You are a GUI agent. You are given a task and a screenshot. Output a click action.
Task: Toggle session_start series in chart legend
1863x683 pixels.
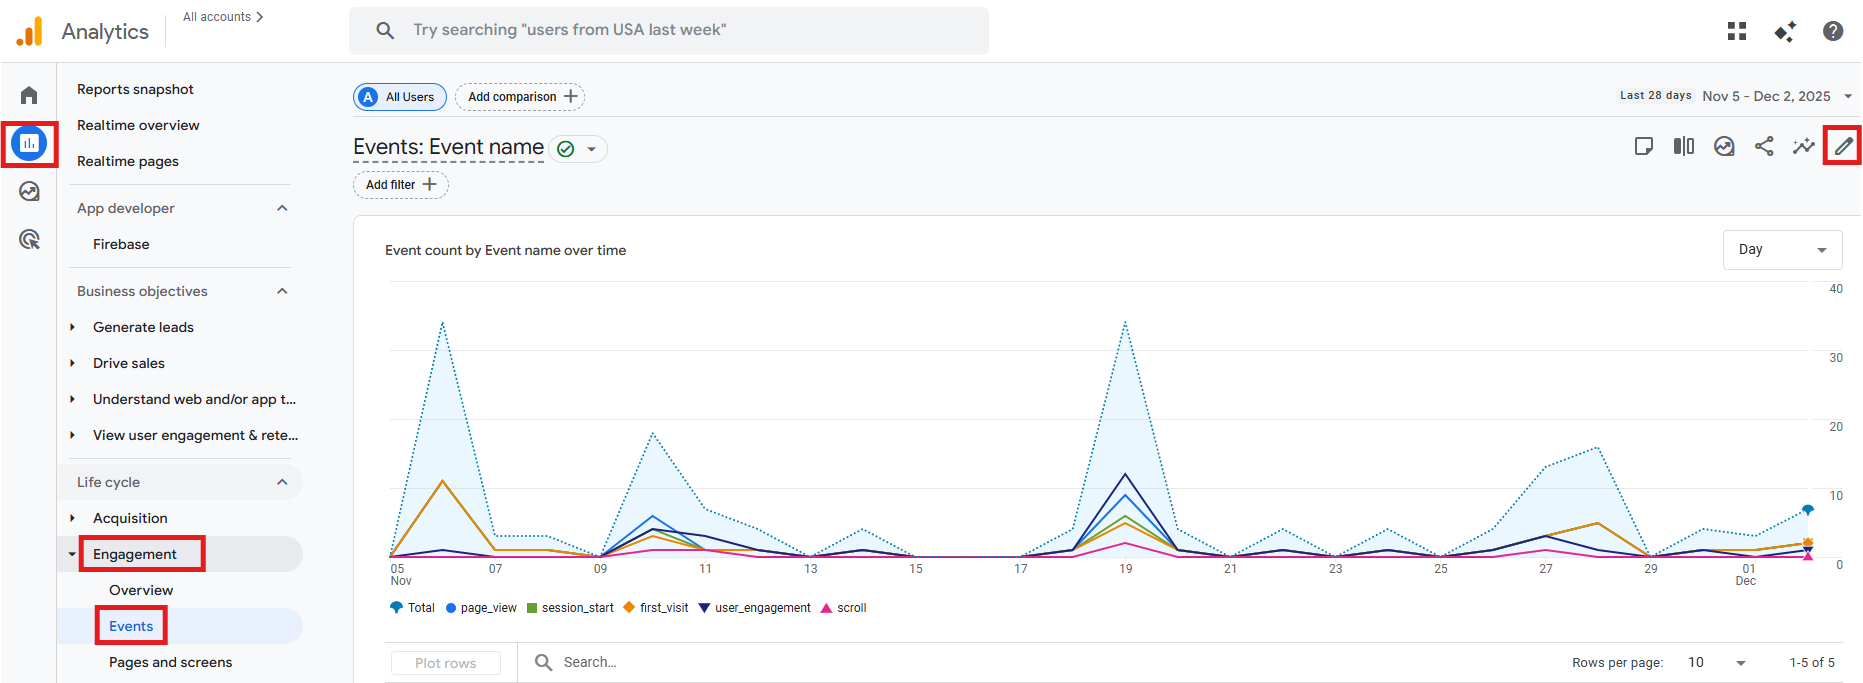[x=570, y=608]
